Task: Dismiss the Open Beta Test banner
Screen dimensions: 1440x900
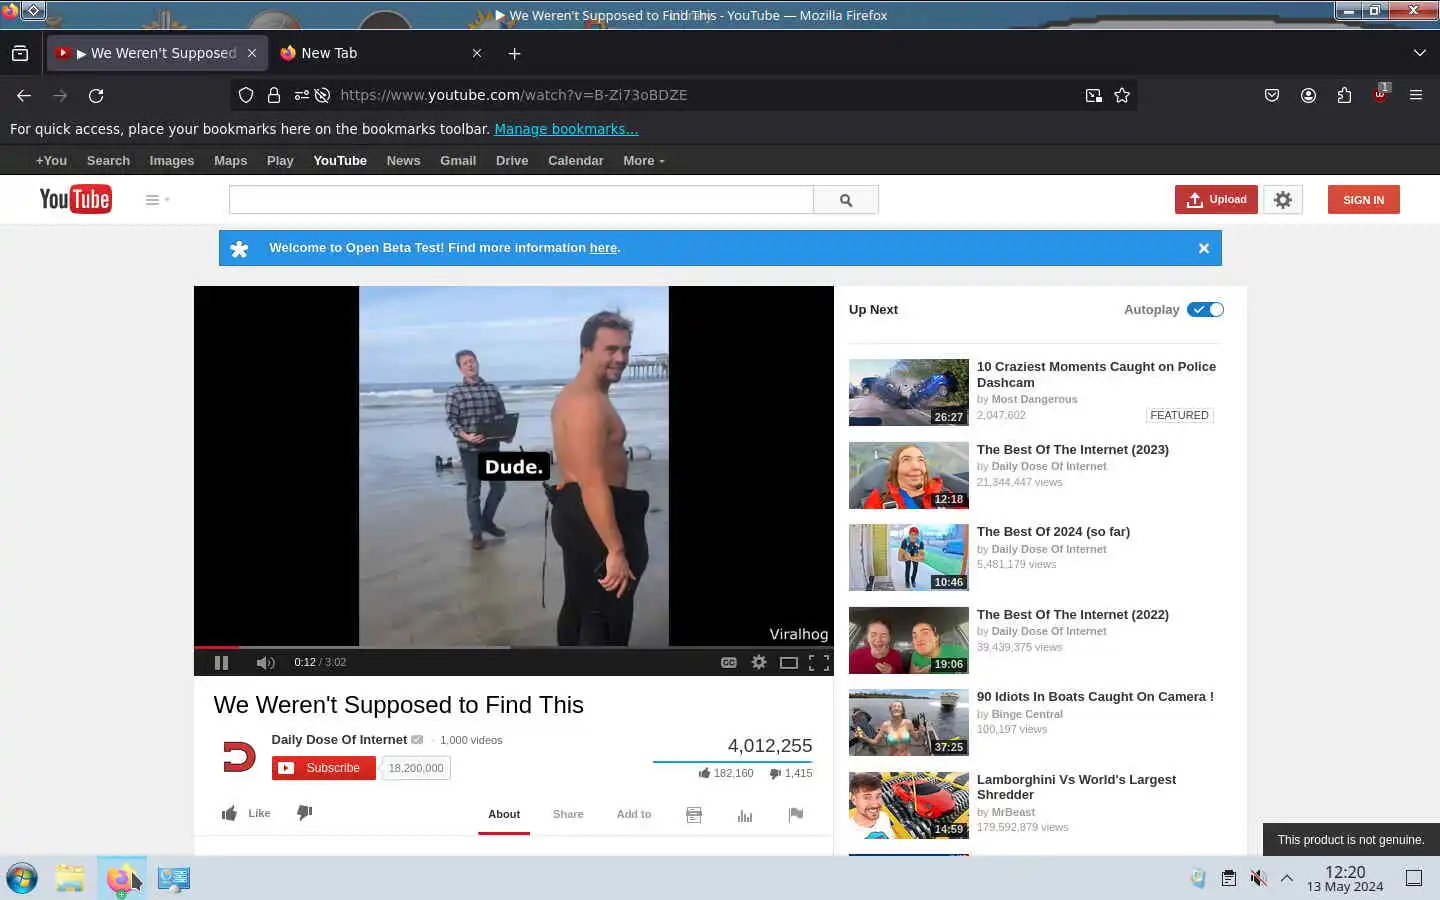Action: (1204, 248)
